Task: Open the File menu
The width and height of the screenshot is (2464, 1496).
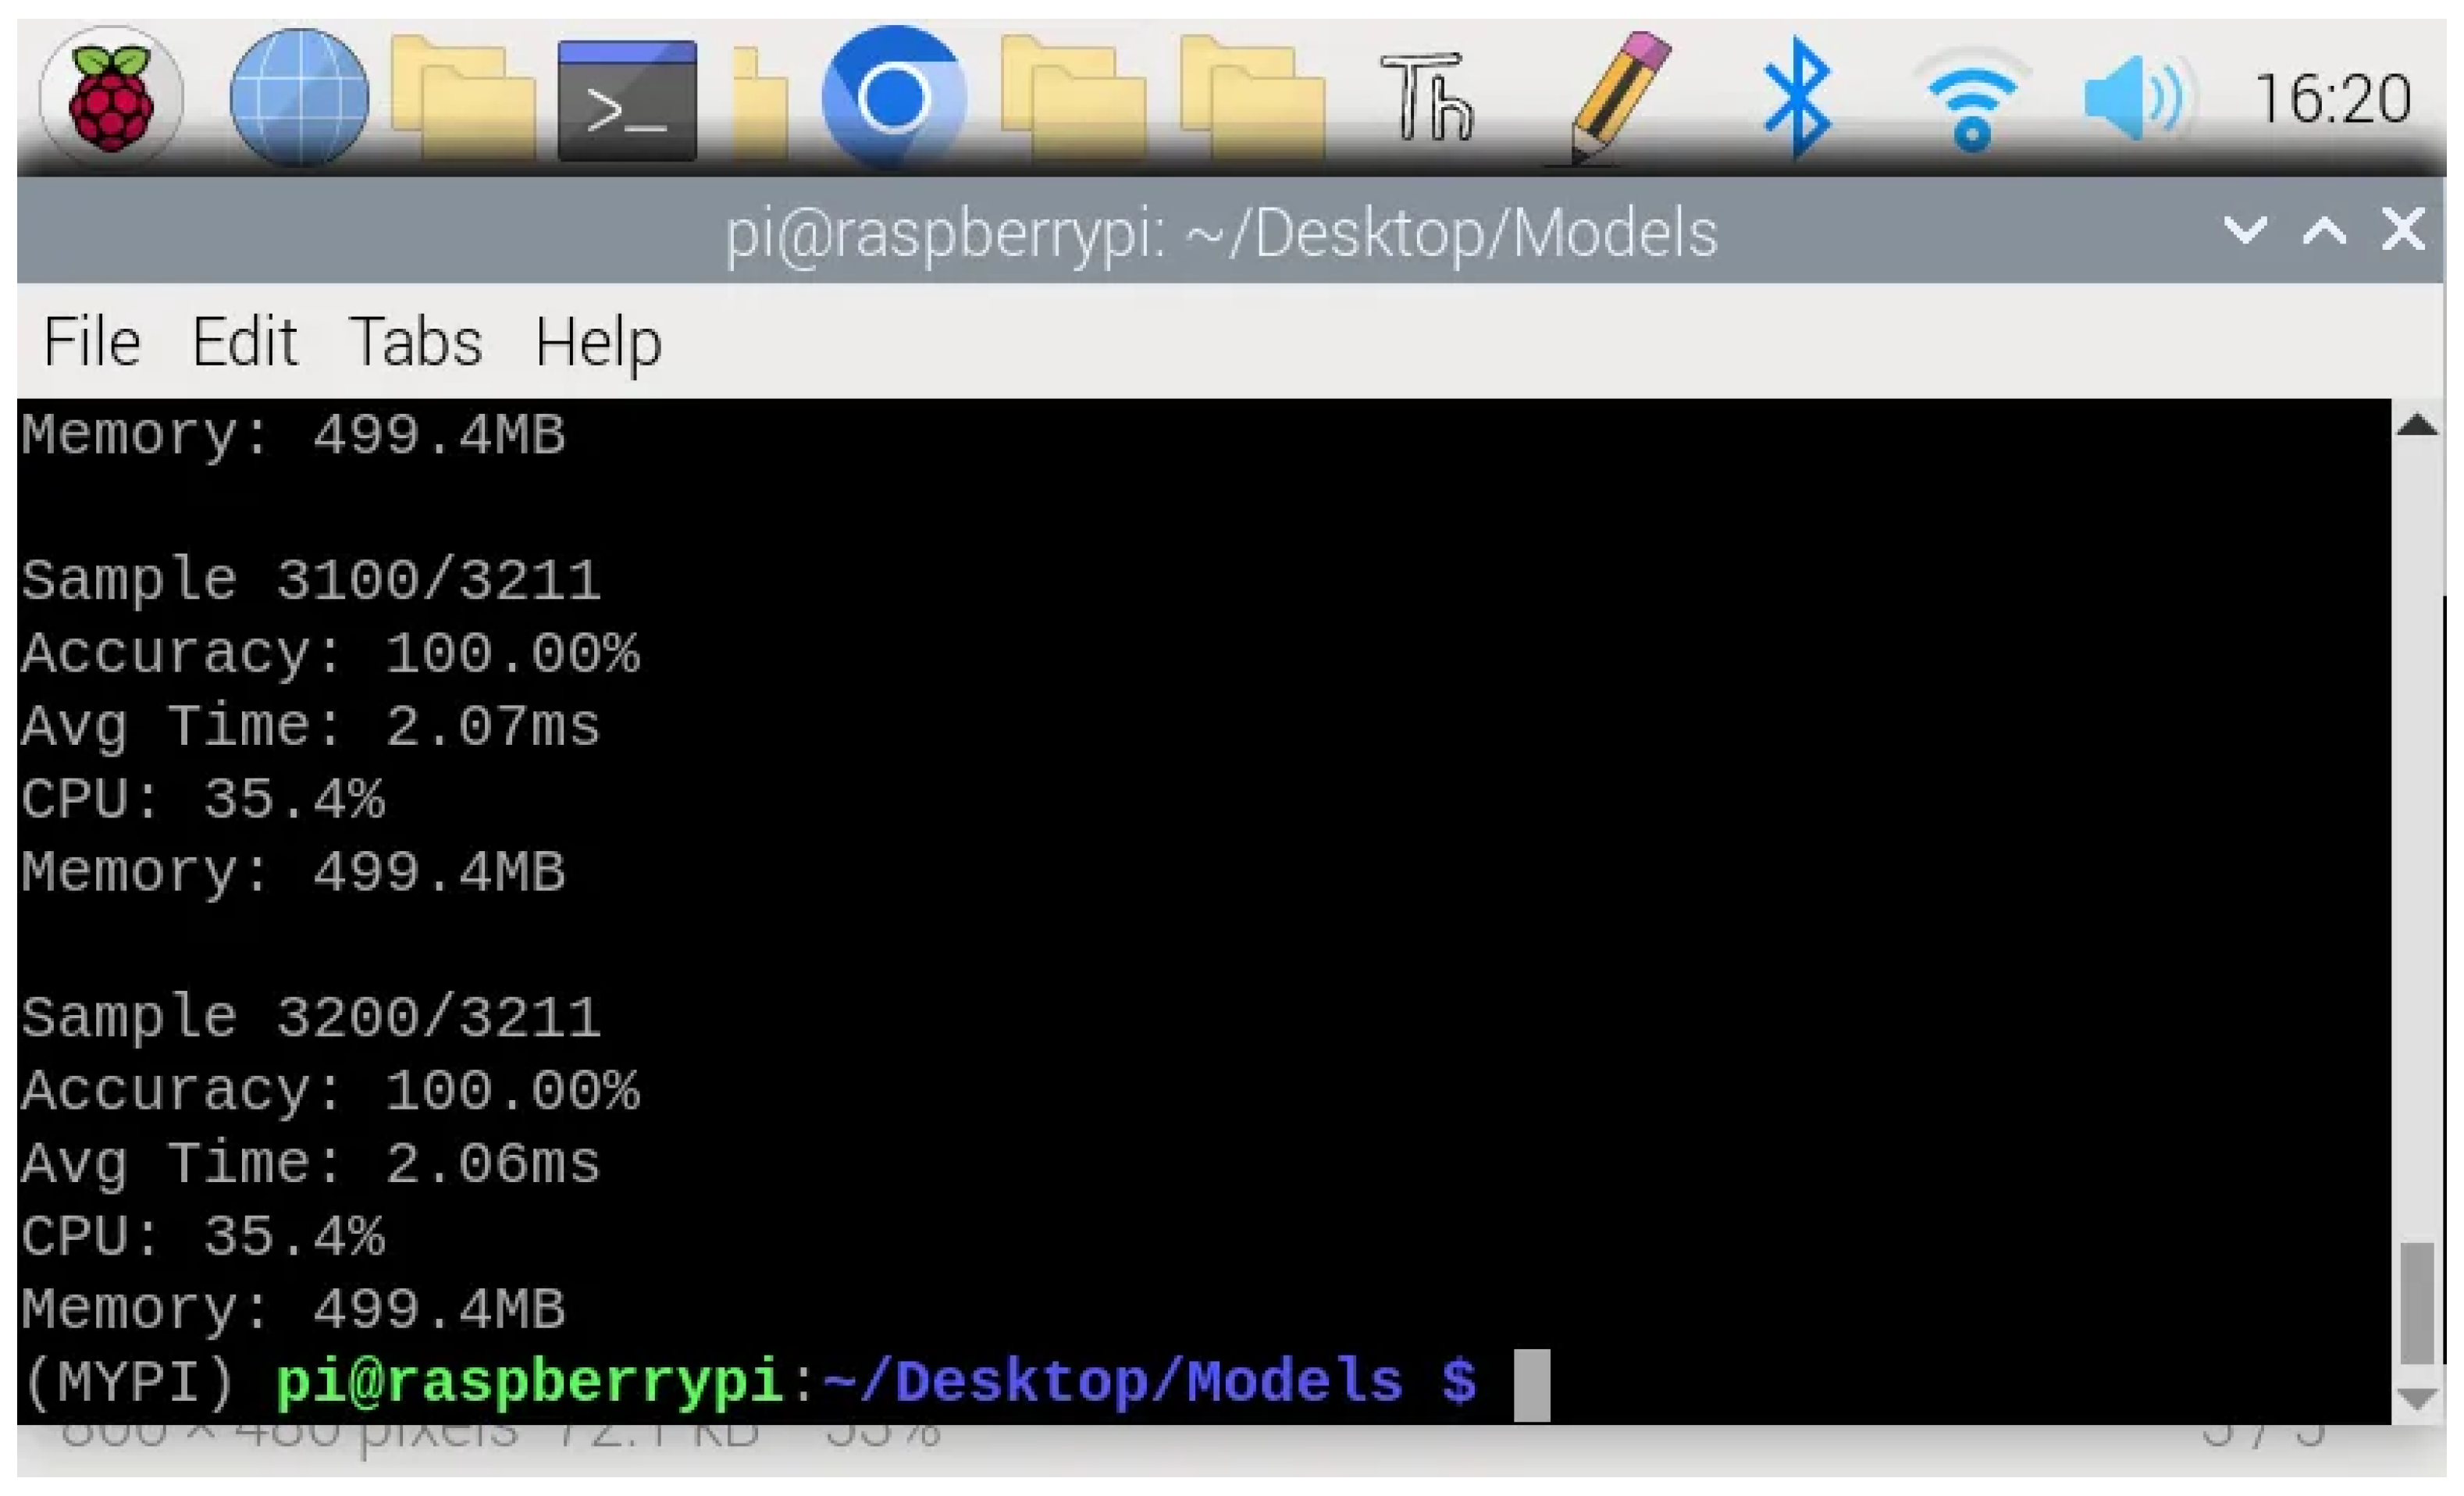Action: click(x=92, y=342)
